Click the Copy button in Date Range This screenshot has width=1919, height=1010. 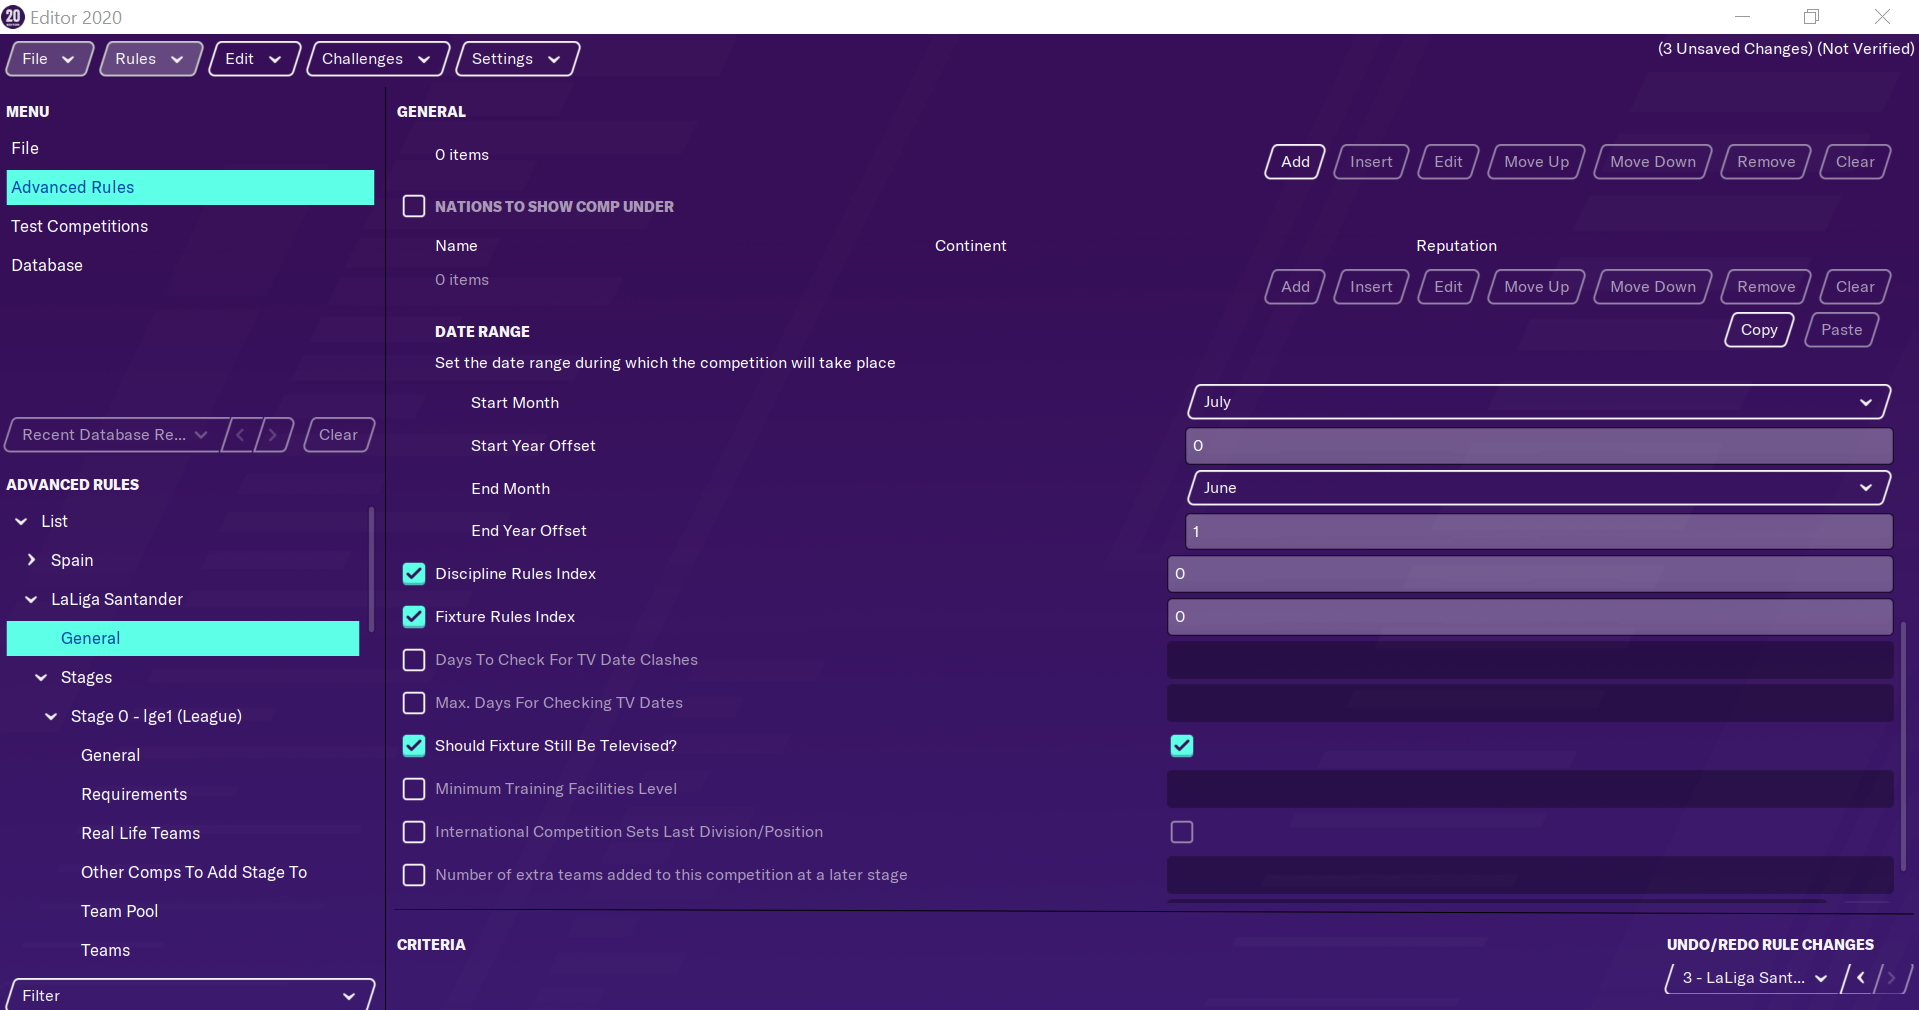point(1758,330)
